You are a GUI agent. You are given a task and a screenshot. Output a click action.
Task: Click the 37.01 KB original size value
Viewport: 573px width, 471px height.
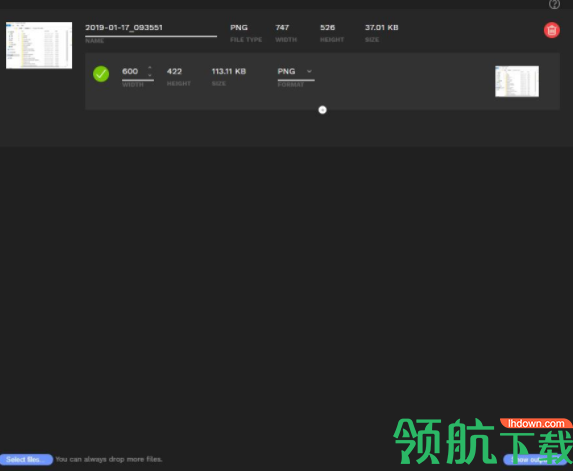pyautogui.click(x=382, y=27)
